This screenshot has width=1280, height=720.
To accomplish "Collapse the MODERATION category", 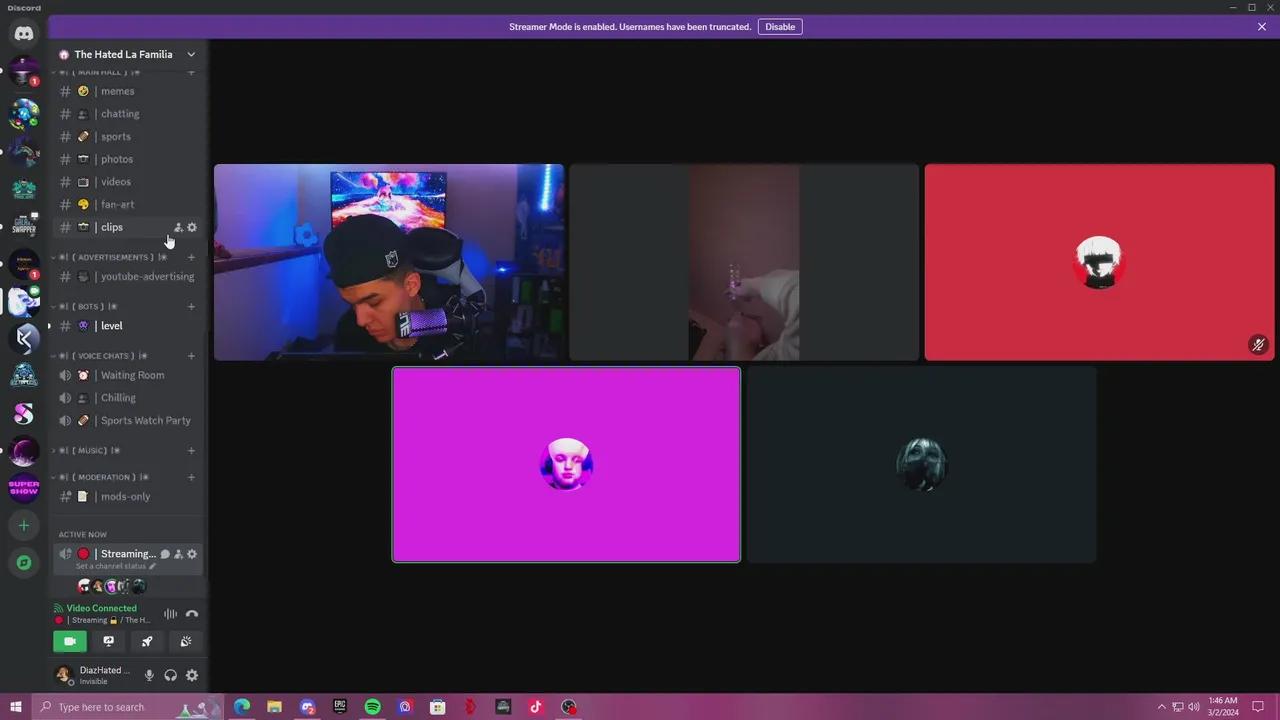I will (x=100, y=477).
